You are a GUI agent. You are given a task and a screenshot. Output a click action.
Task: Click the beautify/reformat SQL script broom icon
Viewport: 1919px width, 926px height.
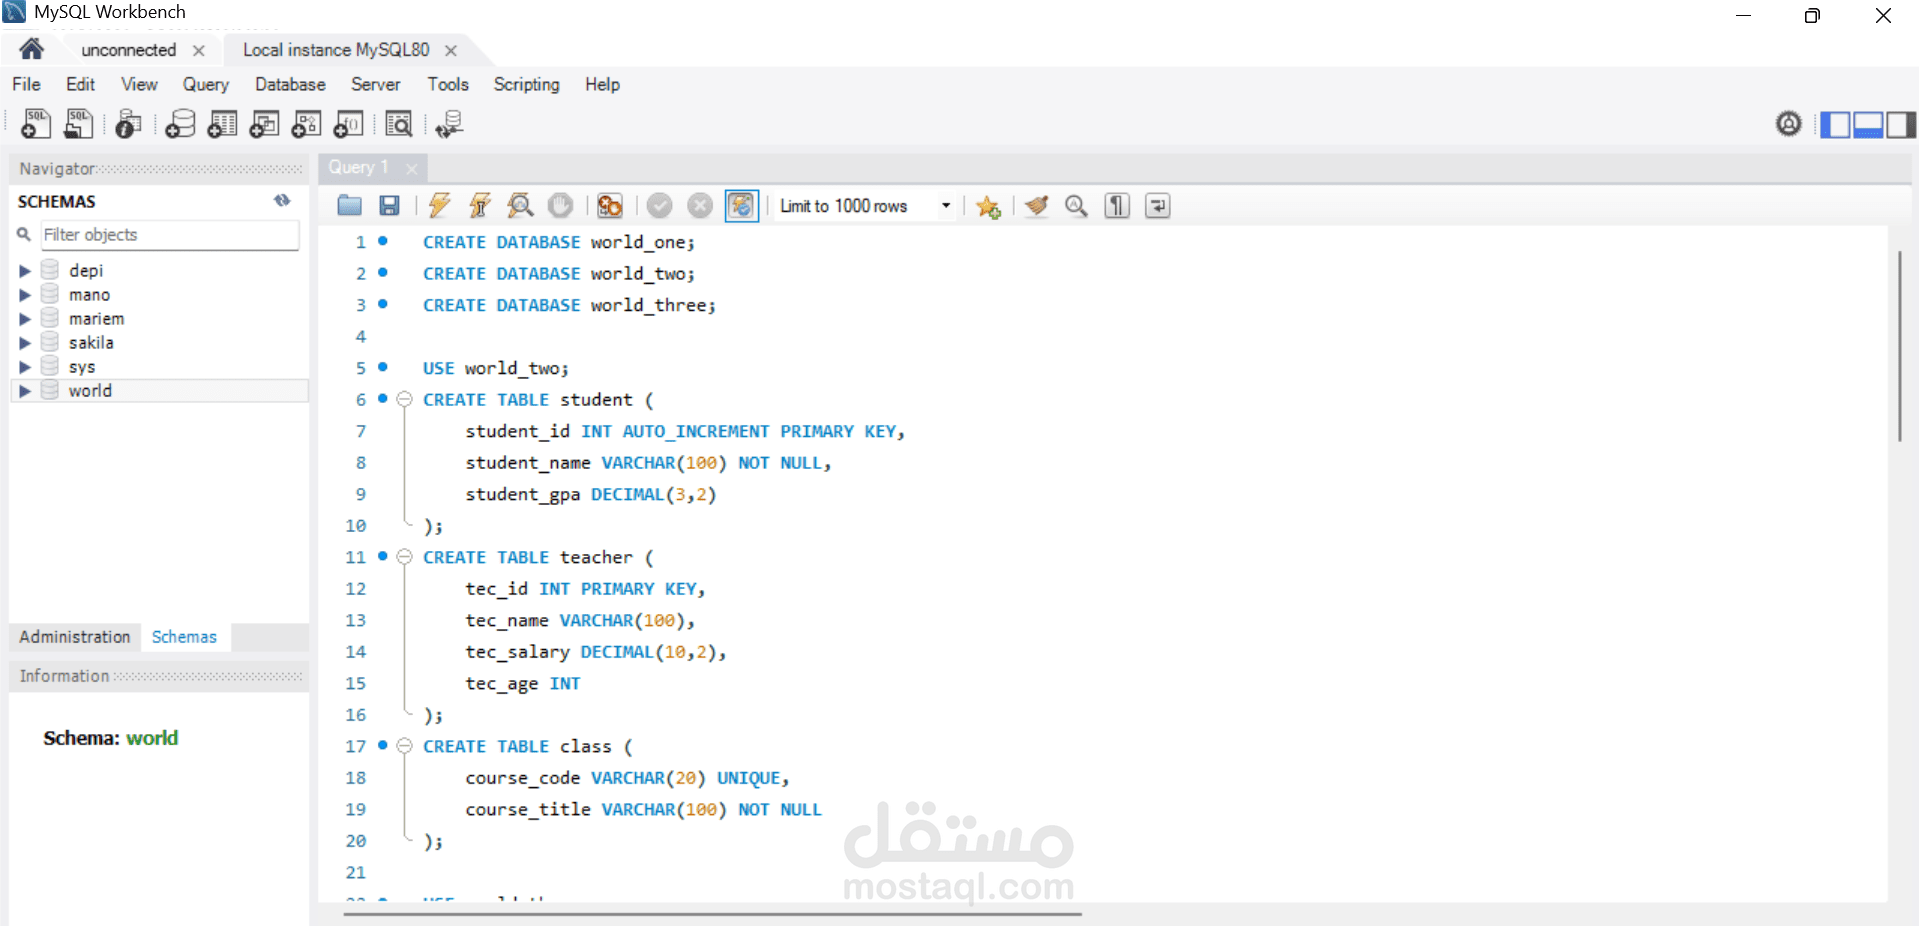pyautogui.click(x=1035, y=206)
